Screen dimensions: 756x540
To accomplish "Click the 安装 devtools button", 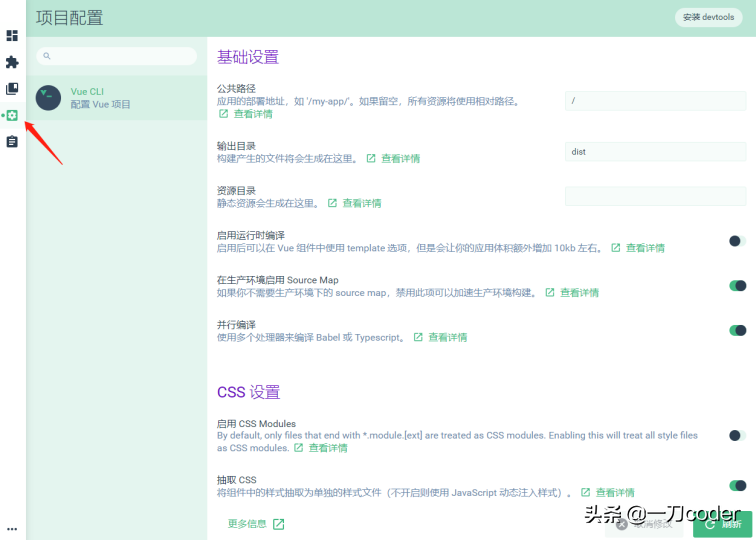I will coord(708,17).
